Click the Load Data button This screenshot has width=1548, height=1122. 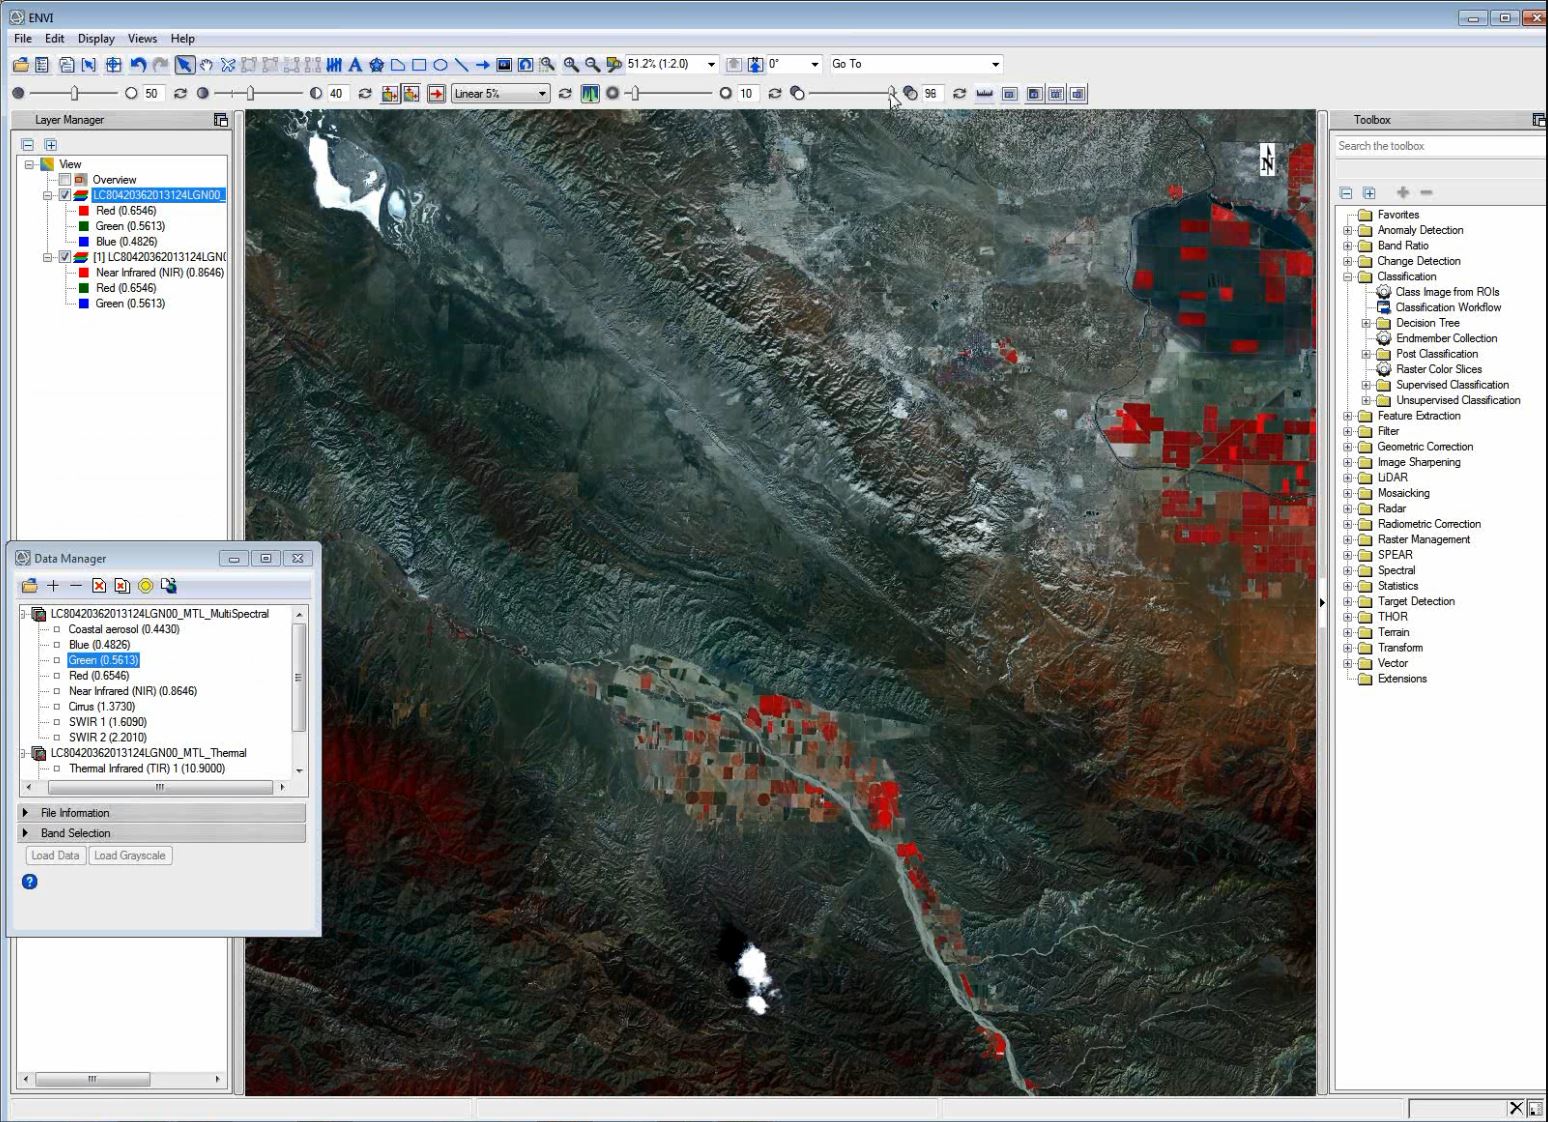pos(55,855)
